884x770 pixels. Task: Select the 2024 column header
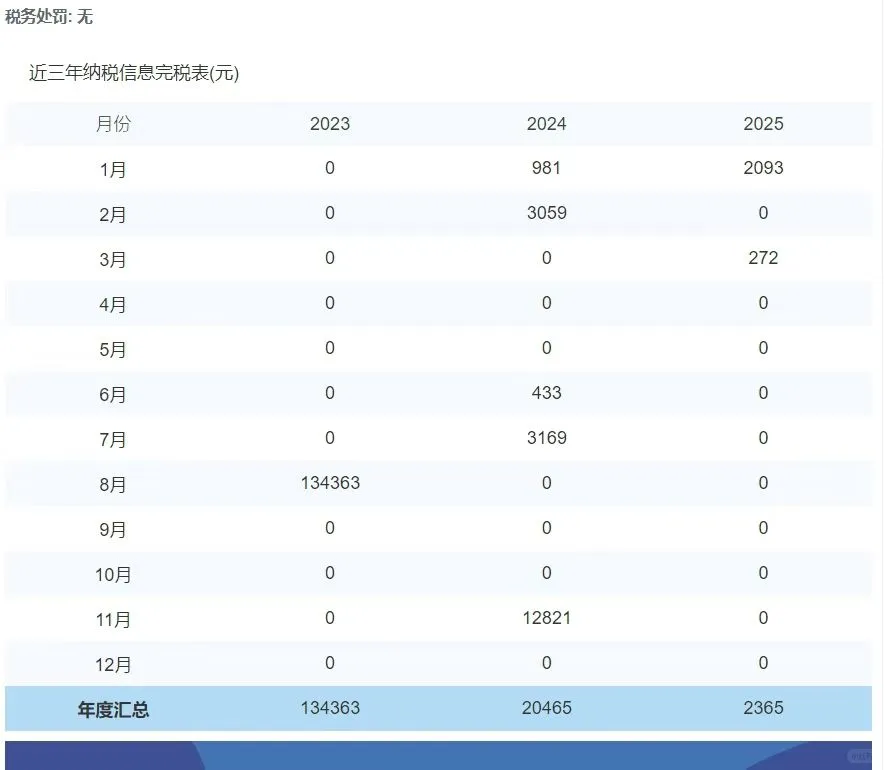coord(546,124)
